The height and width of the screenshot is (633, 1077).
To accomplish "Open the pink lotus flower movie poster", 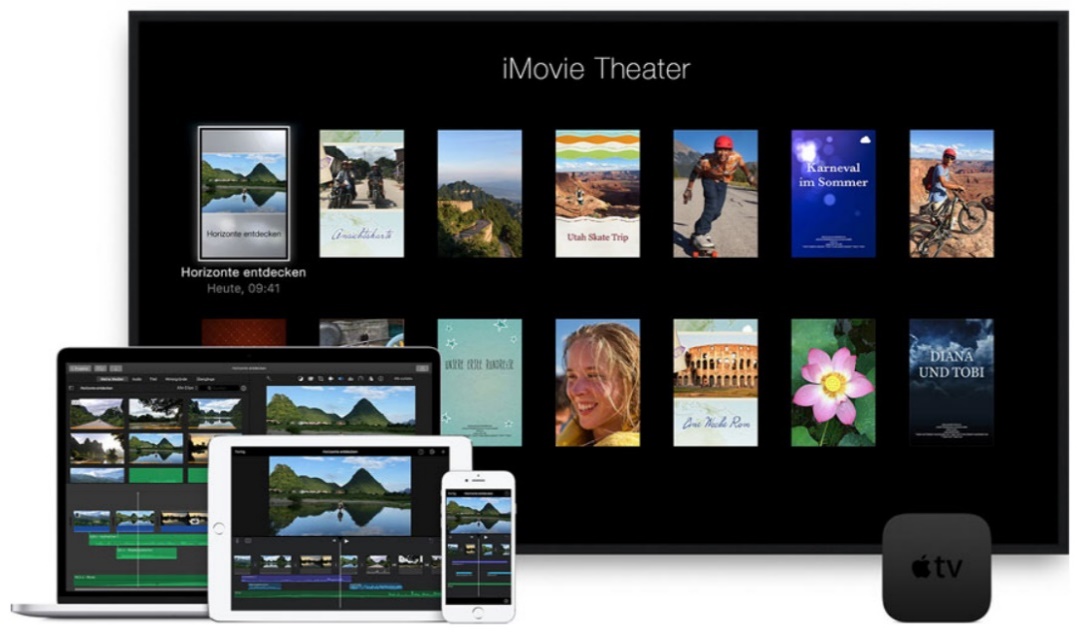I will tap(833, 382).
